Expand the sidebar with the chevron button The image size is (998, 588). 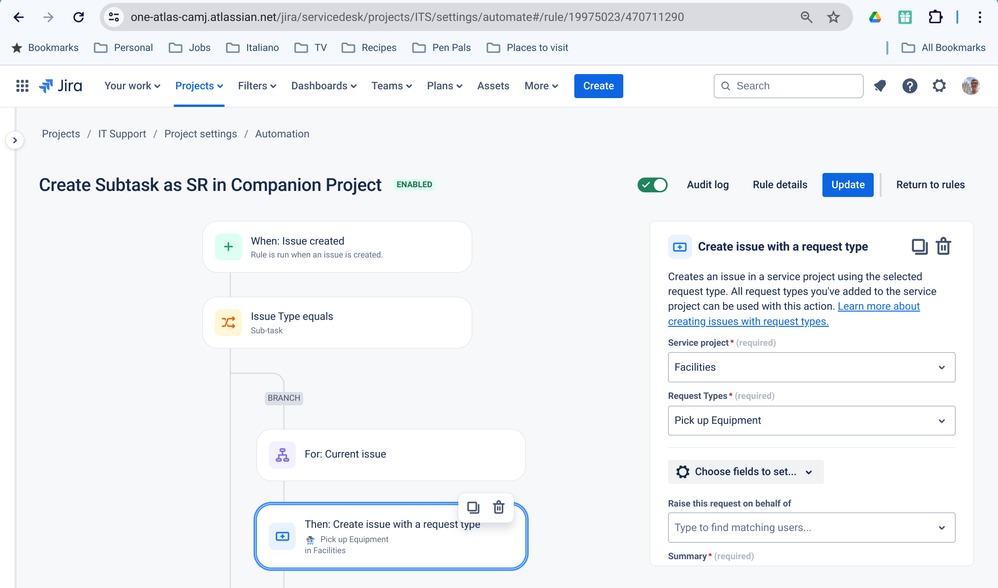click(15, 140)
